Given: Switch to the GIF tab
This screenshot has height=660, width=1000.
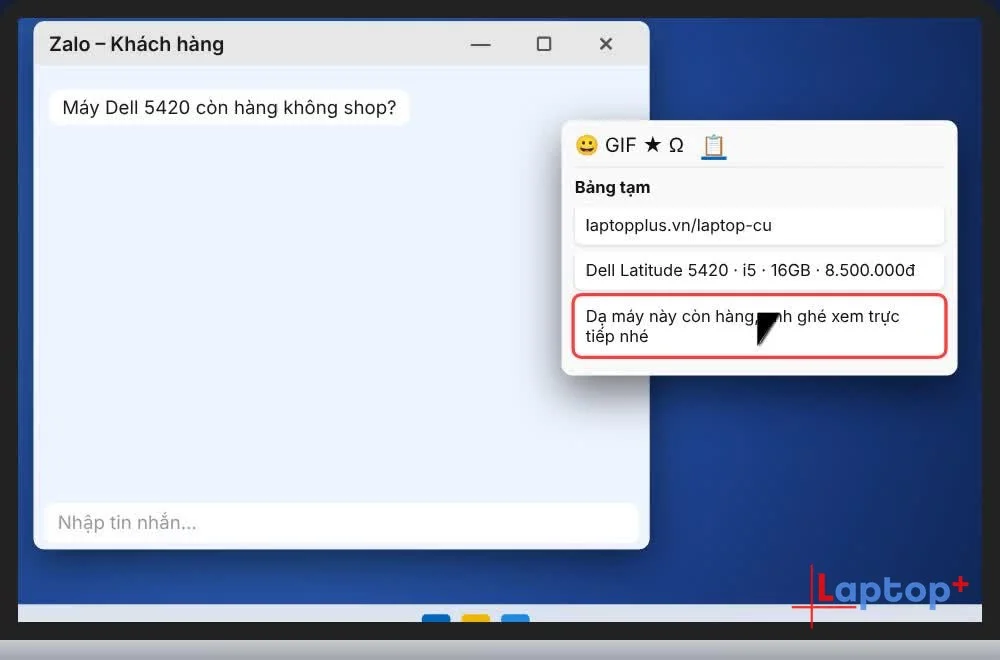Looking at the screenshot, I should point(621,145).
